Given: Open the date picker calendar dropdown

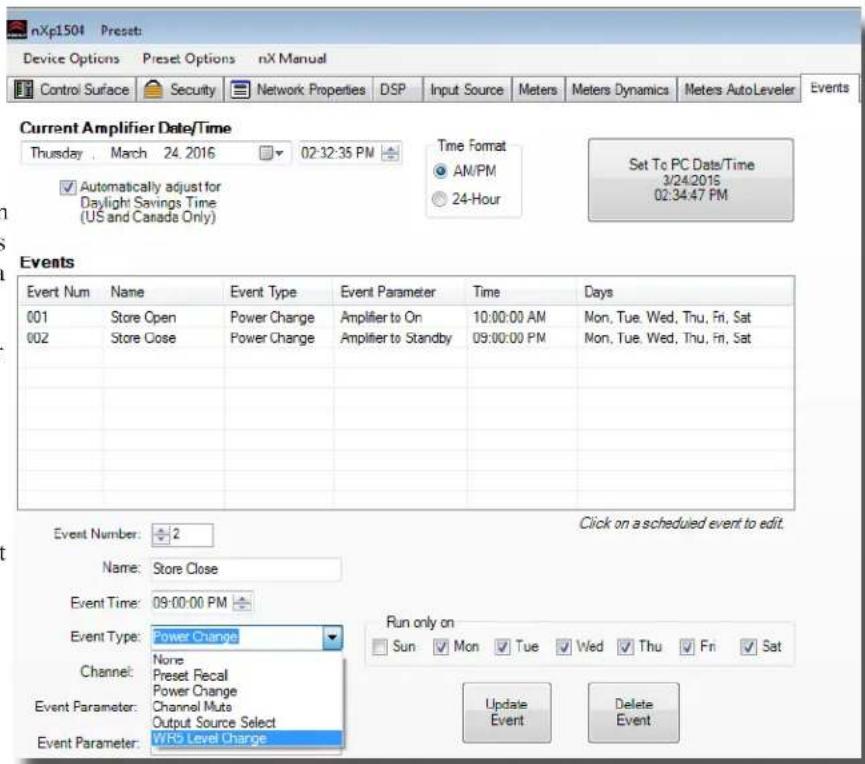Looking at the screenshot, I should click(271, 153).
